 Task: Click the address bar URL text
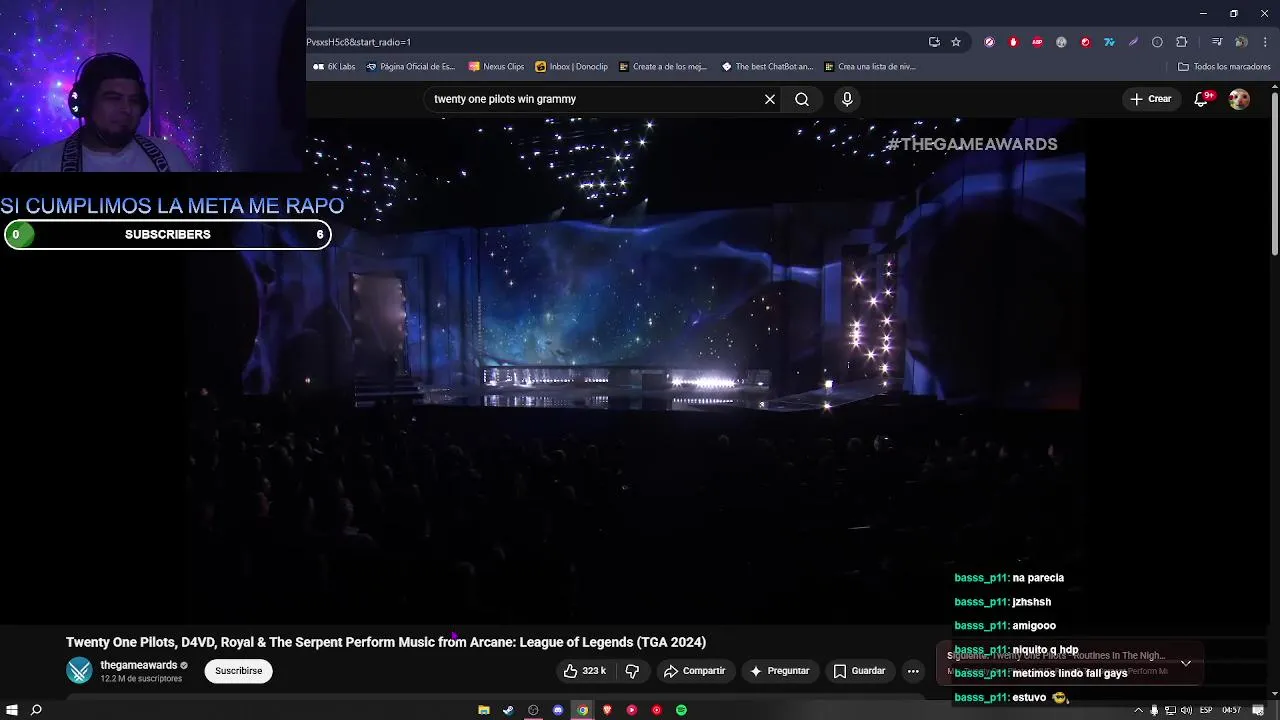click(x=358, y=42)
